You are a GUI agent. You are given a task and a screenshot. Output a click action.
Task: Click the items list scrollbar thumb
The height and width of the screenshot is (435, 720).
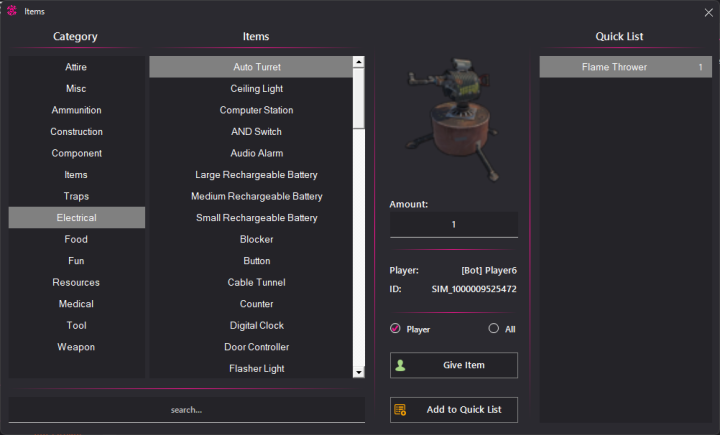[359, 99]
